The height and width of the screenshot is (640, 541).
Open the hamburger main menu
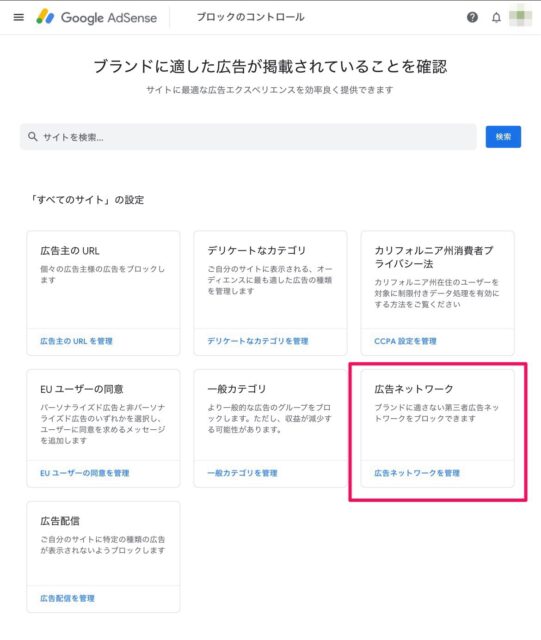19,18
